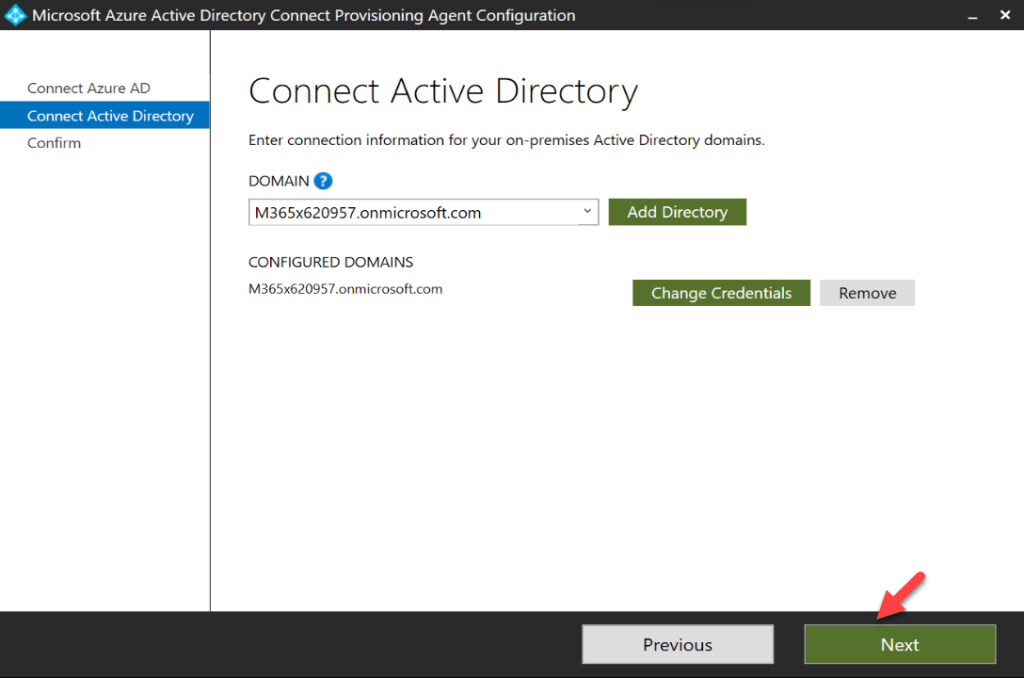Select the Confirm step in the sidebar

tap(54, 142)
